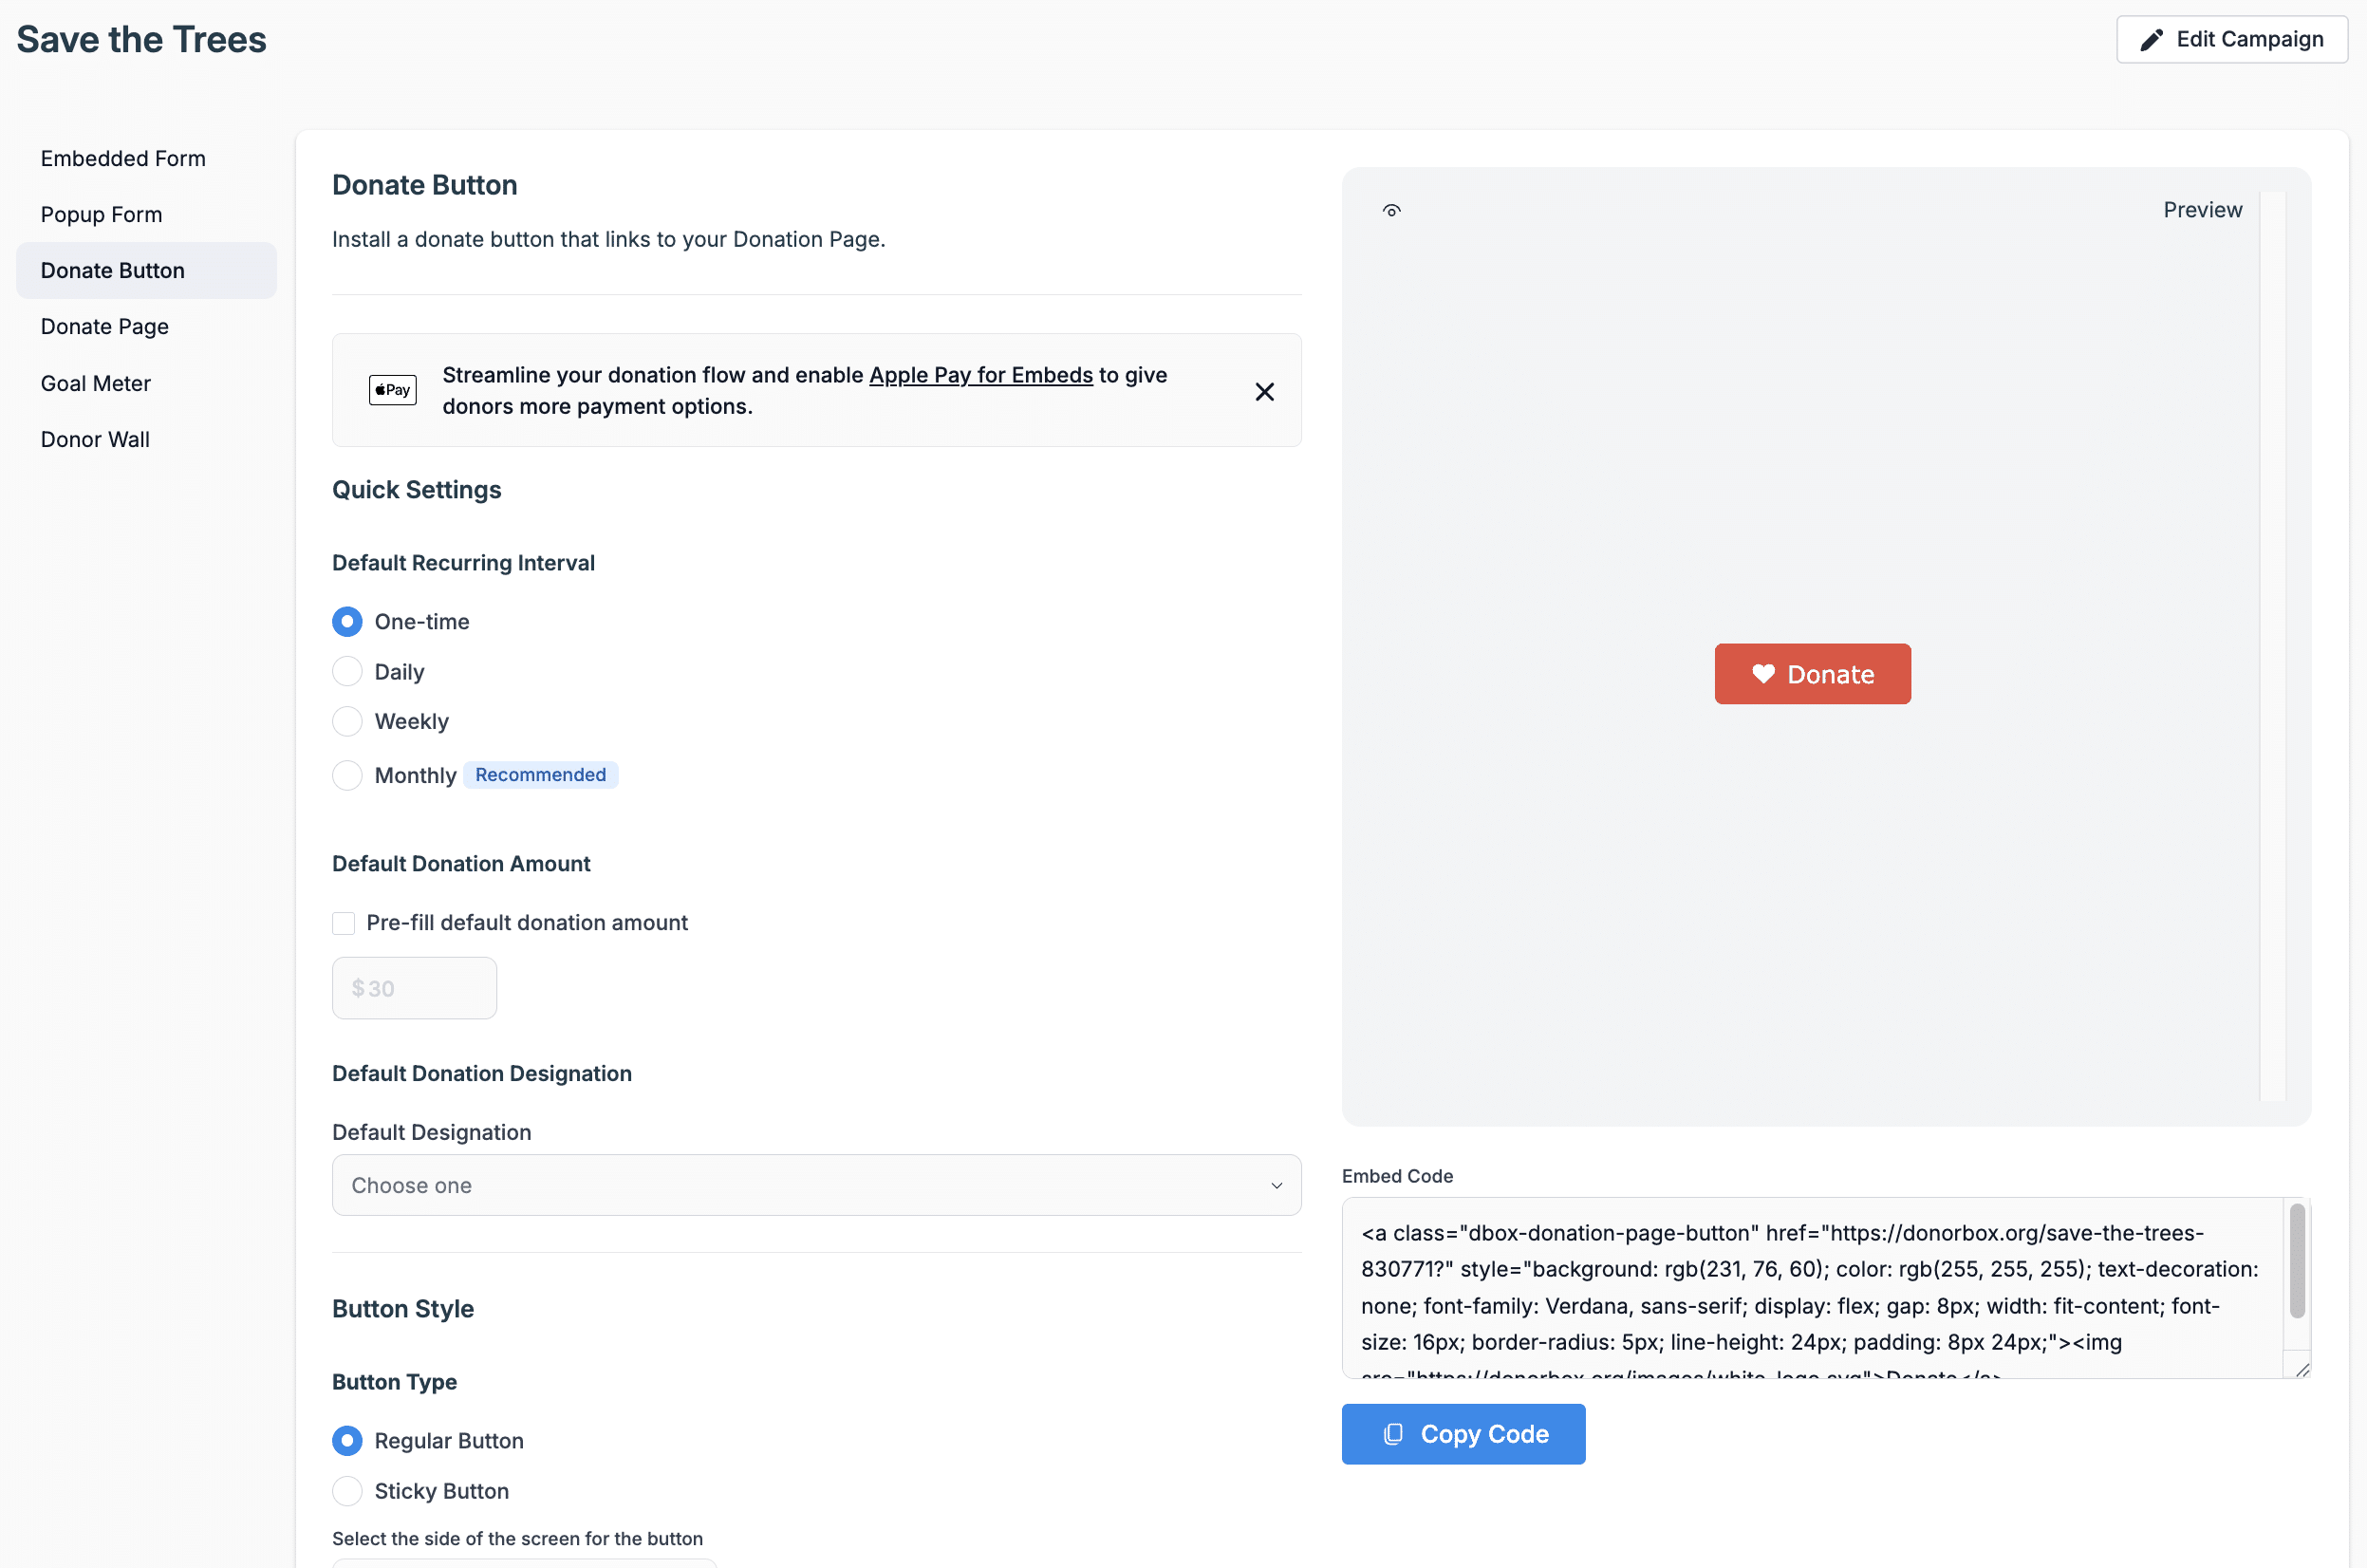Click the pencil icon in Edit Campaign
The image size is (2367, 1568).
tap(2151, 40)
